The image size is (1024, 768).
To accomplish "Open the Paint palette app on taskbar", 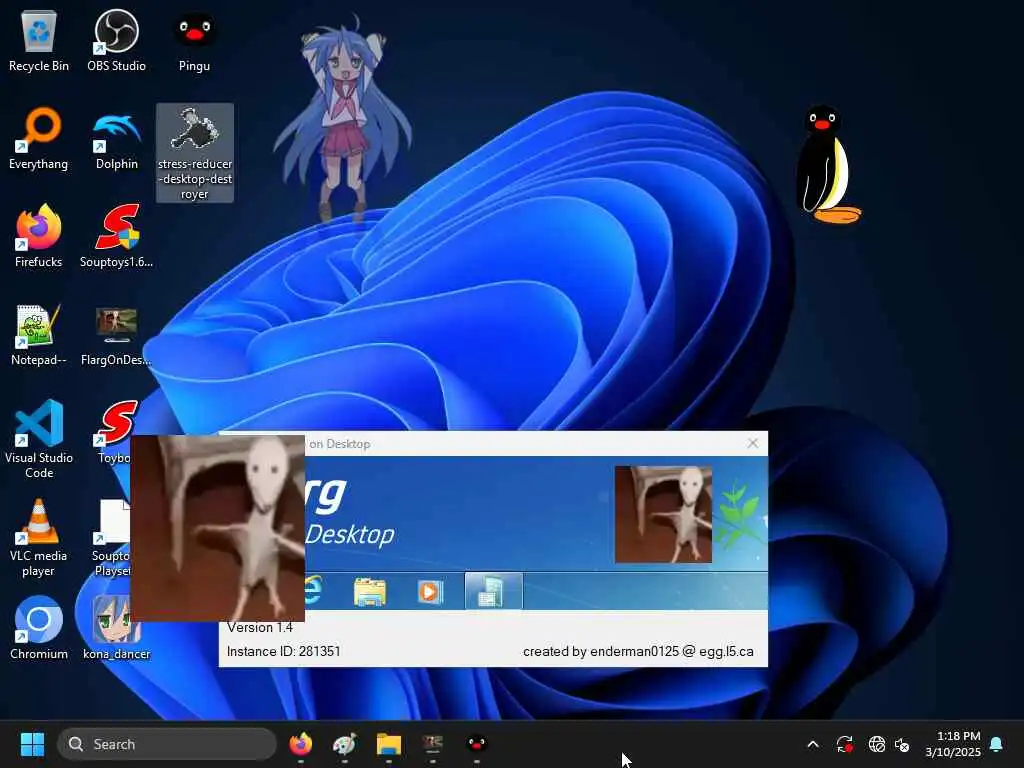I will point(345,744).
